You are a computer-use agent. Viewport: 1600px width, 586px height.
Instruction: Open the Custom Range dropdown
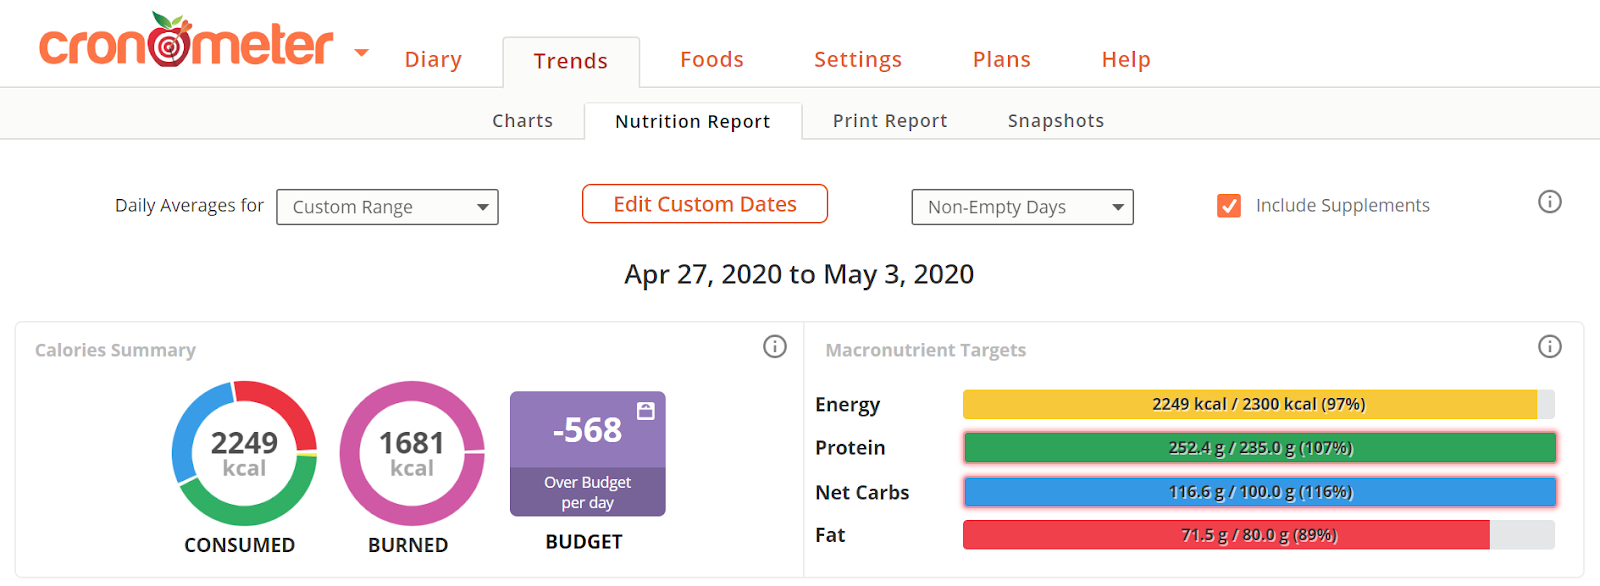(x=387, y=207)
